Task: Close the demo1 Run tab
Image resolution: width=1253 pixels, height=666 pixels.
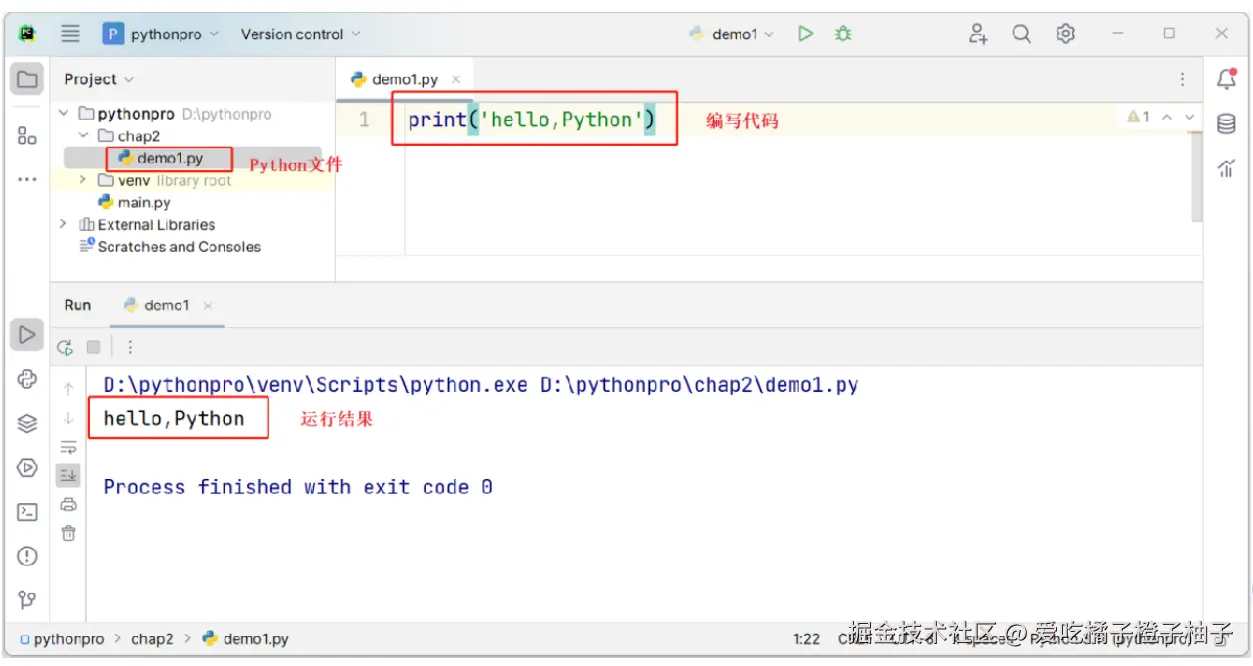Action: [x=208, y=306]
